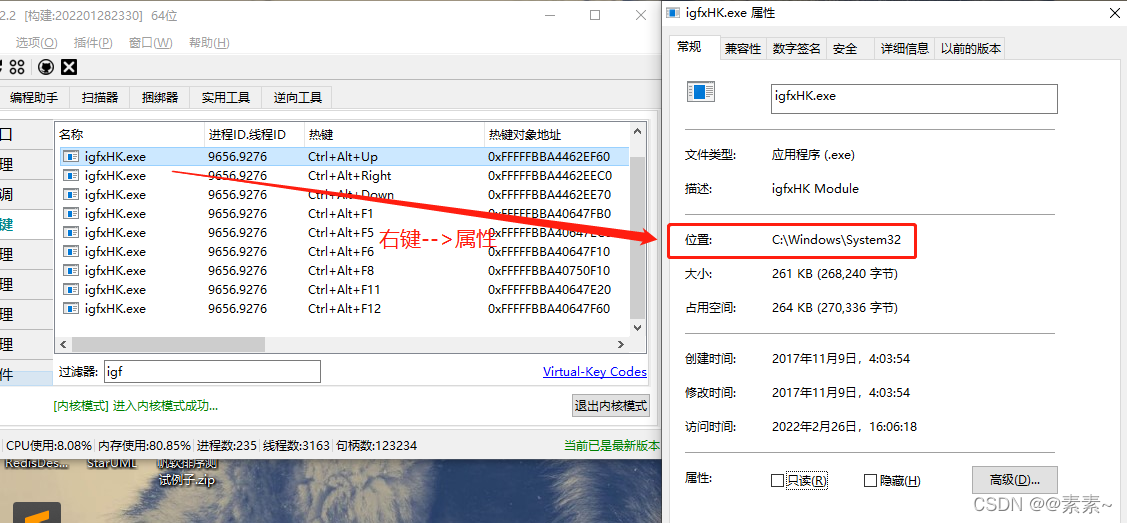The image size is (1127, 523).
Task: Enable the 只读(R) checkbox
Action: tap(777, 481)
